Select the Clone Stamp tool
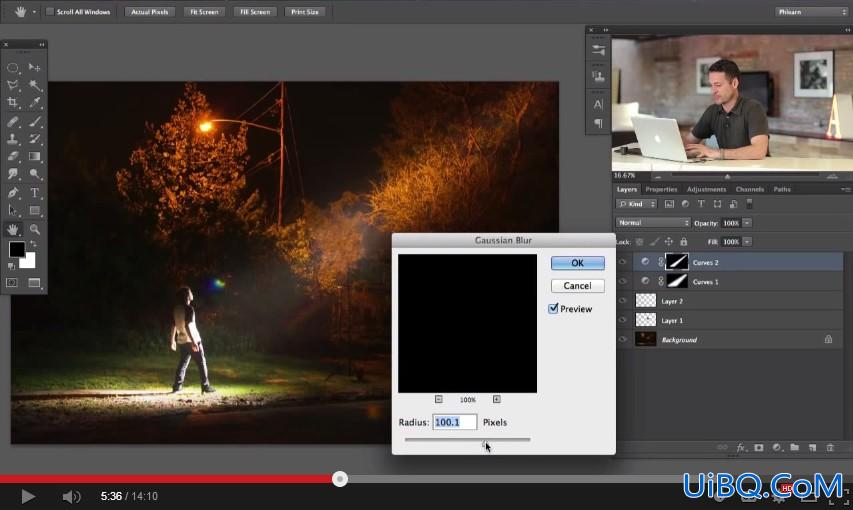The height and width of the screenshot is (510, 853). click(13, 139)
